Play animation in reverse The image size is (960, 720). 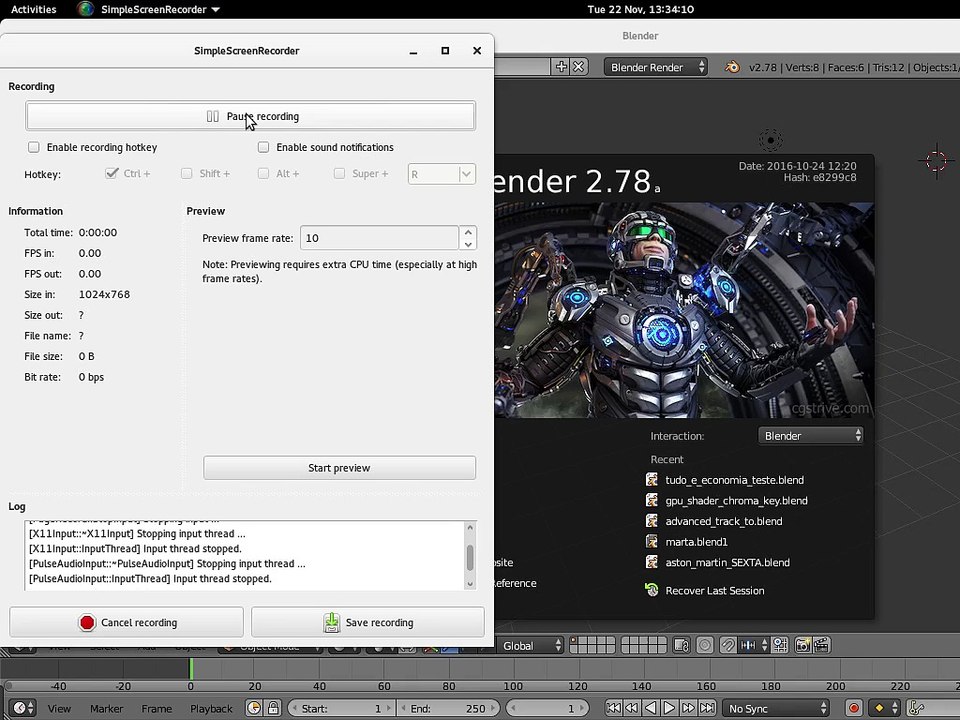tap(651, 708)
